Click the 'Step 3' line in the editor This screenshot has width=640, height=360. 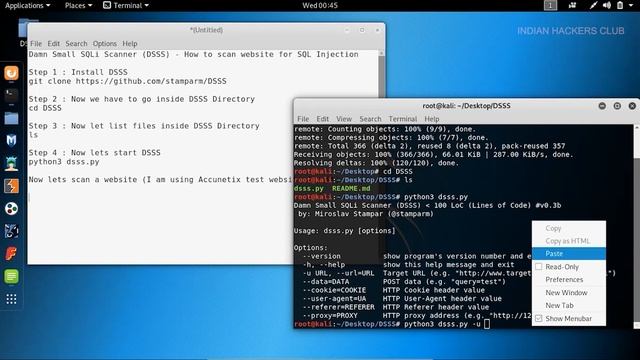[x=144, y=126]
